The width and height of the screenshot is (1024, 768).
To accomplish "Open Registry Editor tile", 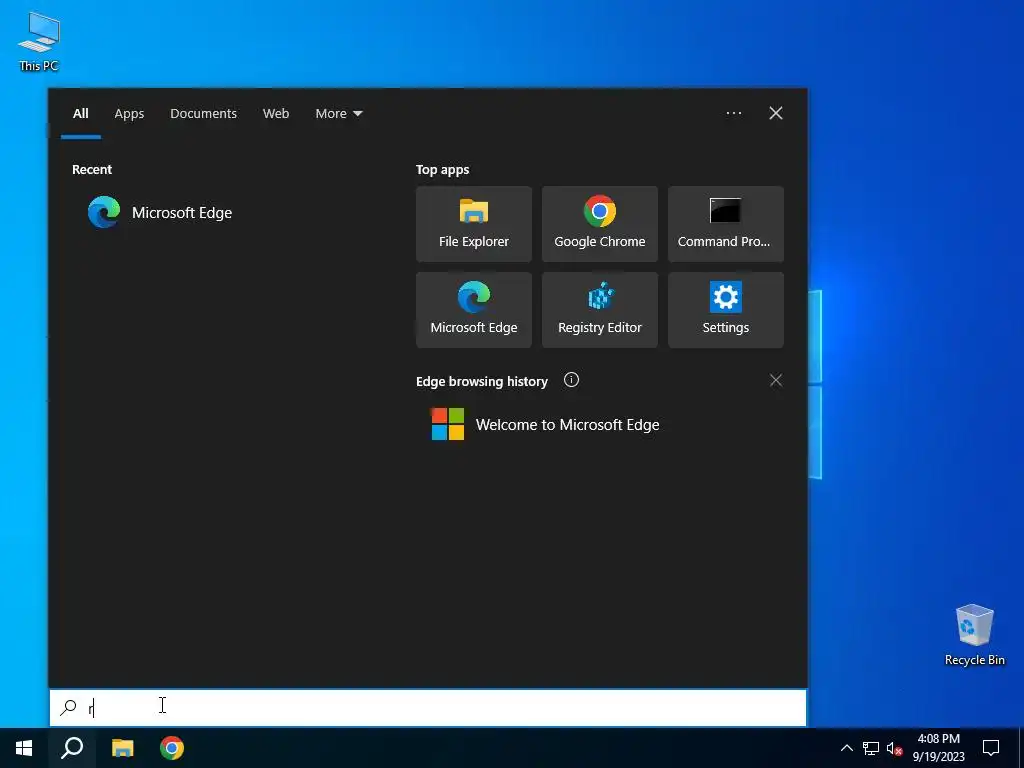I will click(x=600, y=310).
